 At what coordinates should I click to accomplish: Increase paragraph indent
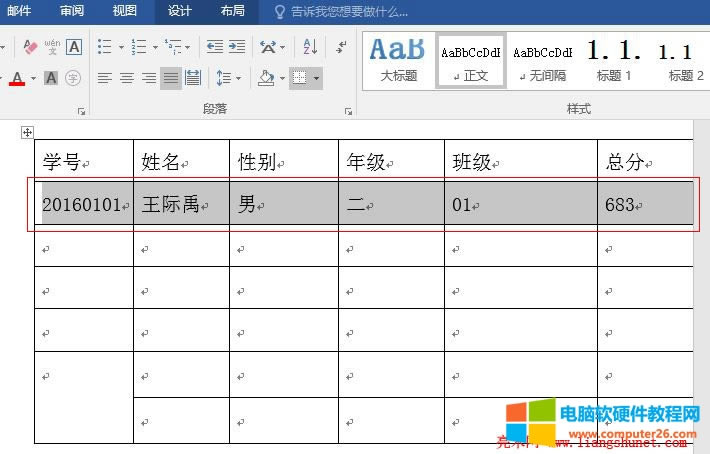(237, 47)
